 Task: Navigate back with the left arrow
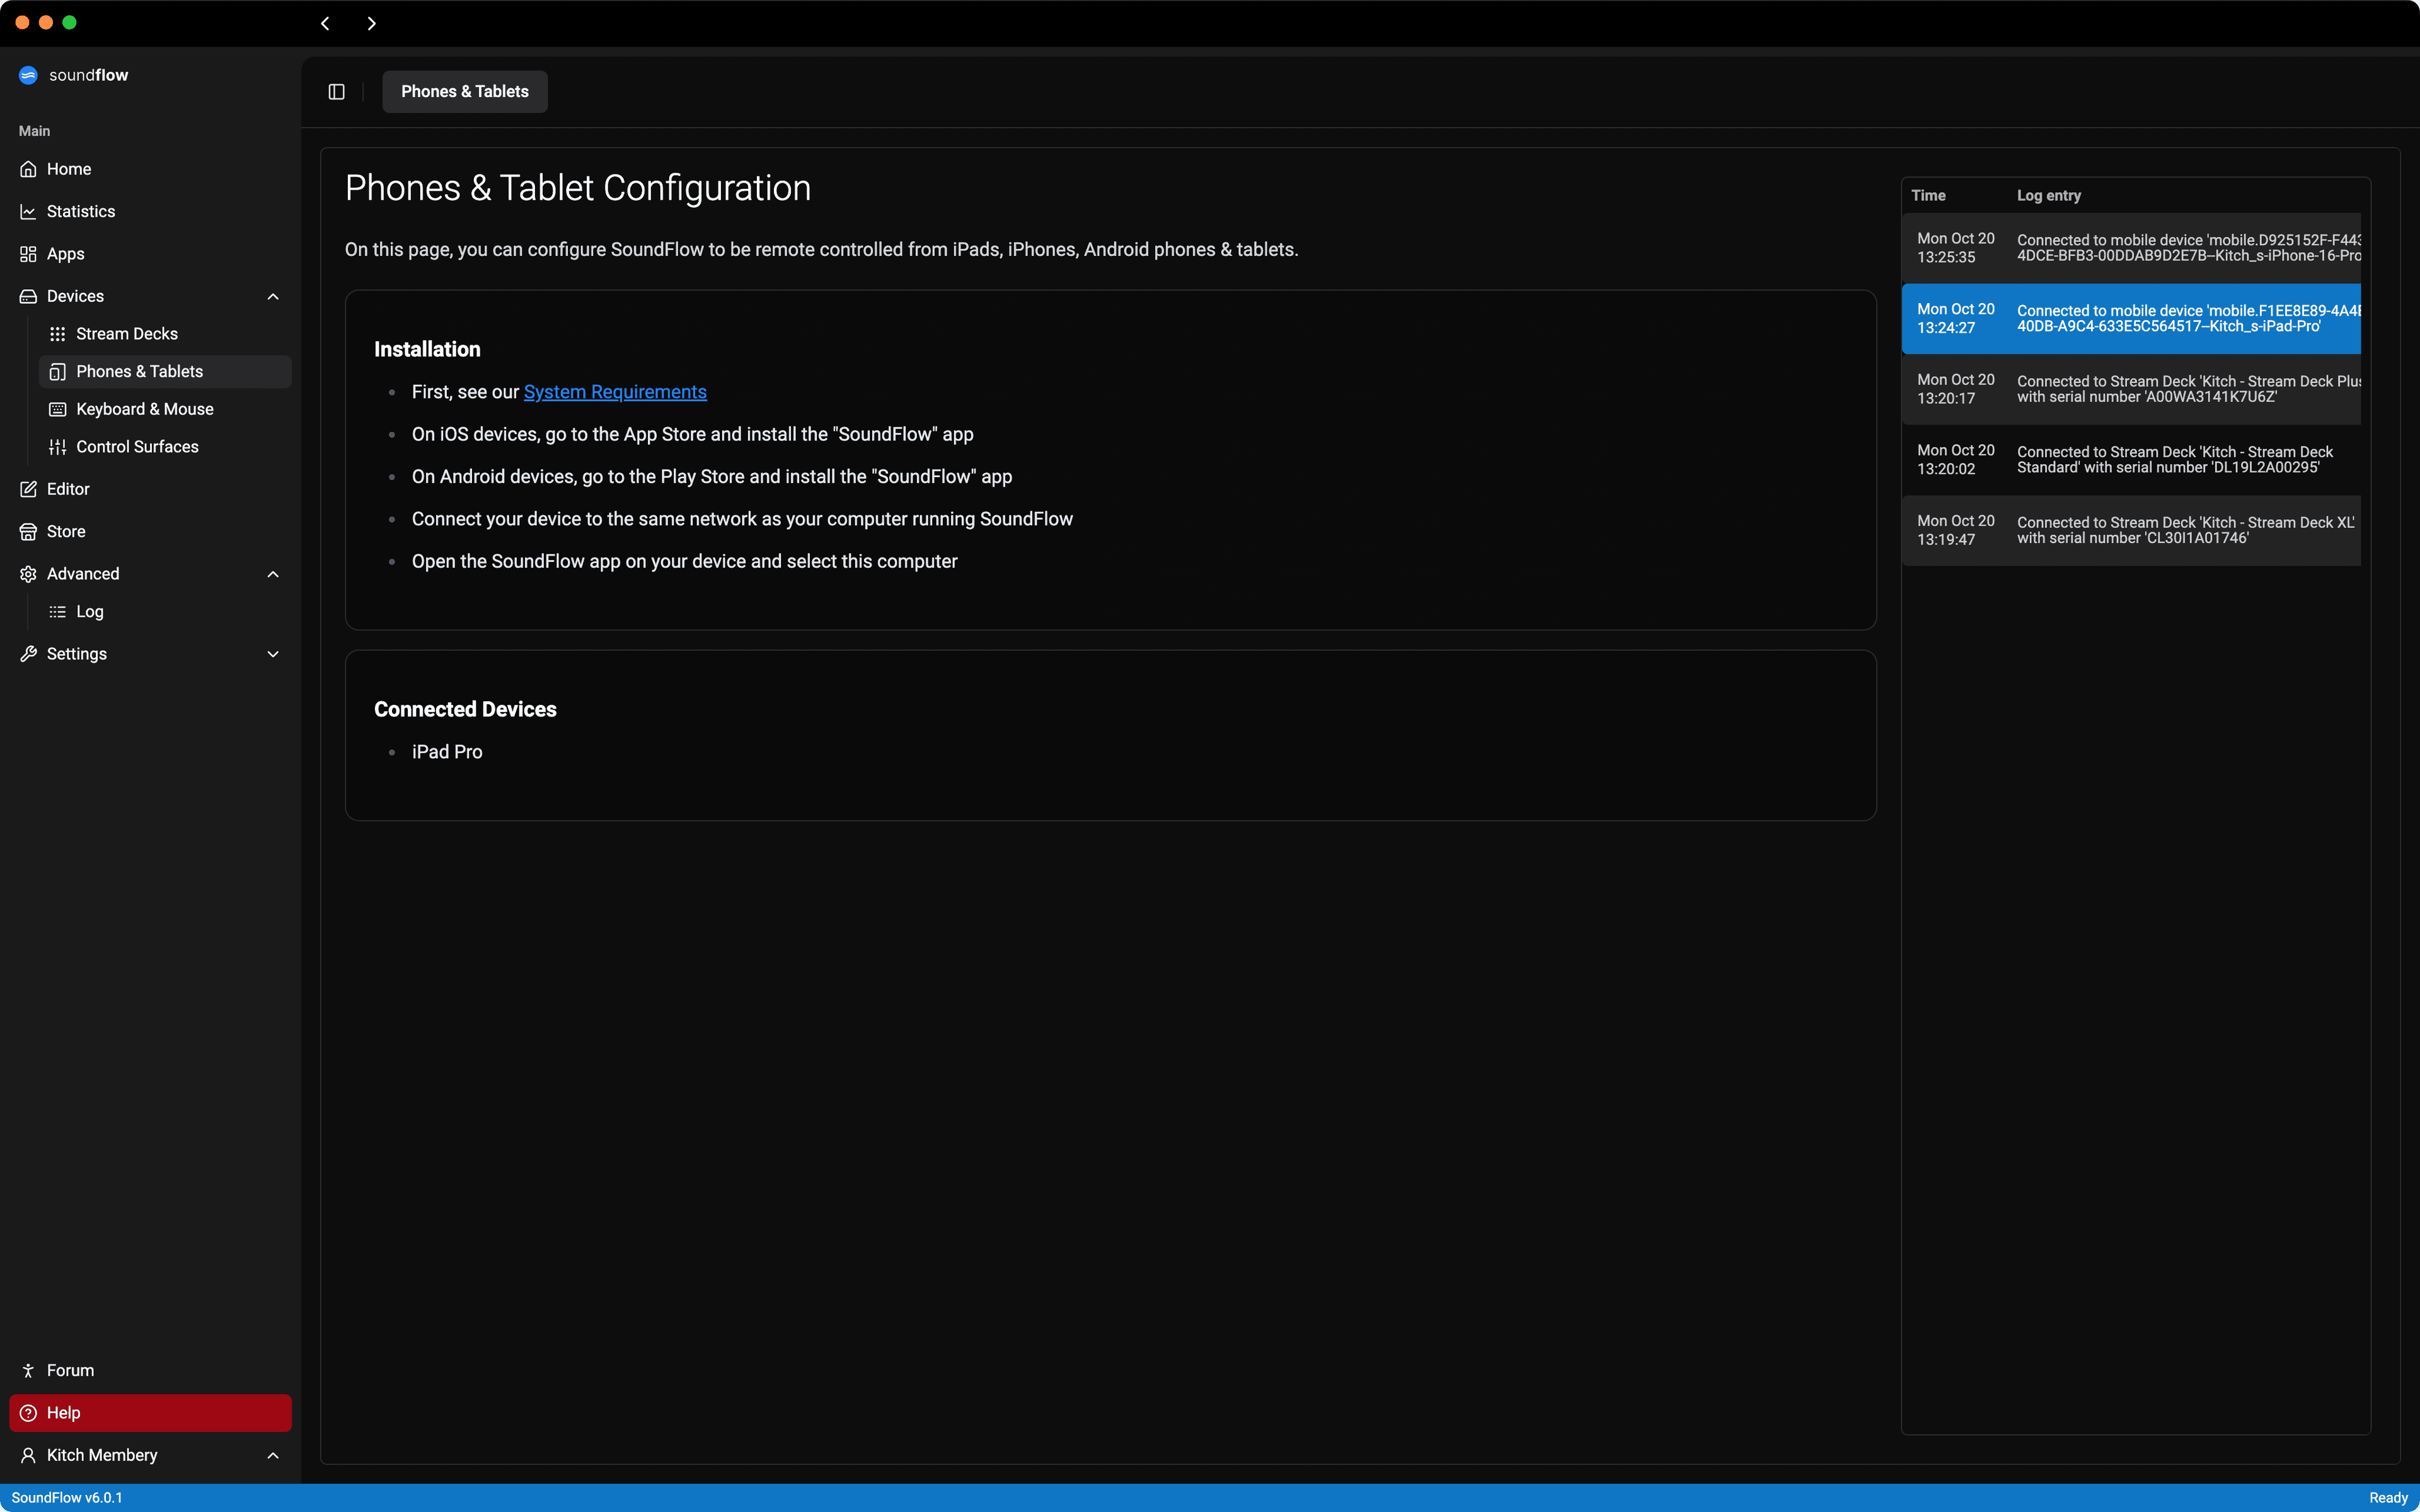(x=325, y=23)
